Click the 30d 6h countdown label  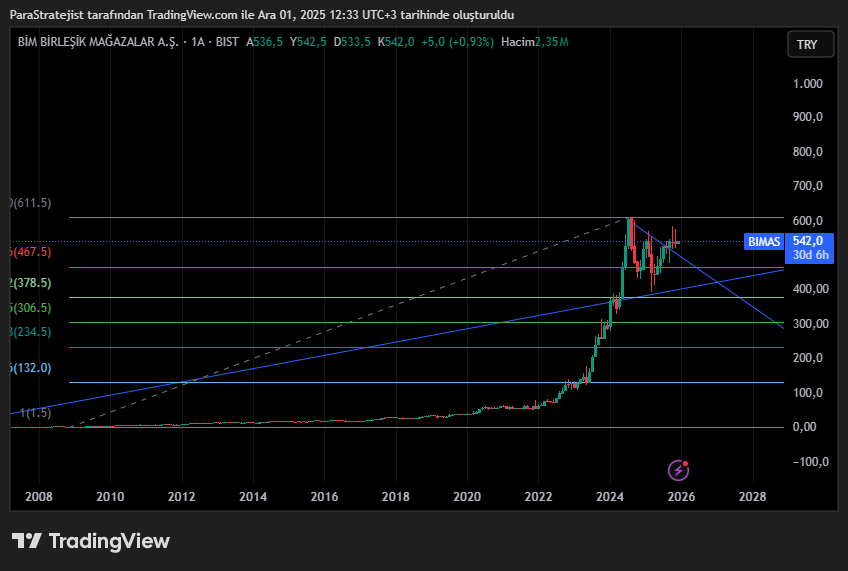tap(811, 255)
